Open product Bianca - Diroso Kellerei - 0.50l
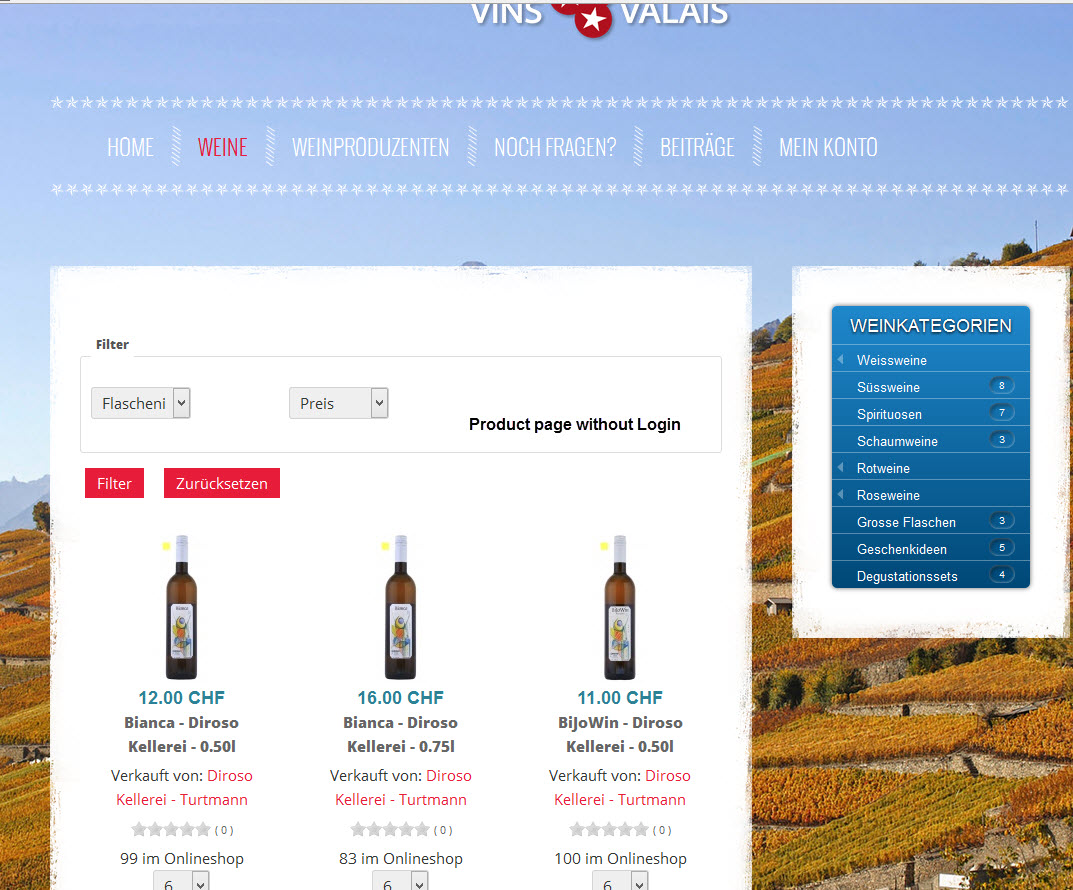 pyautogui.click(x=181, y=734)
